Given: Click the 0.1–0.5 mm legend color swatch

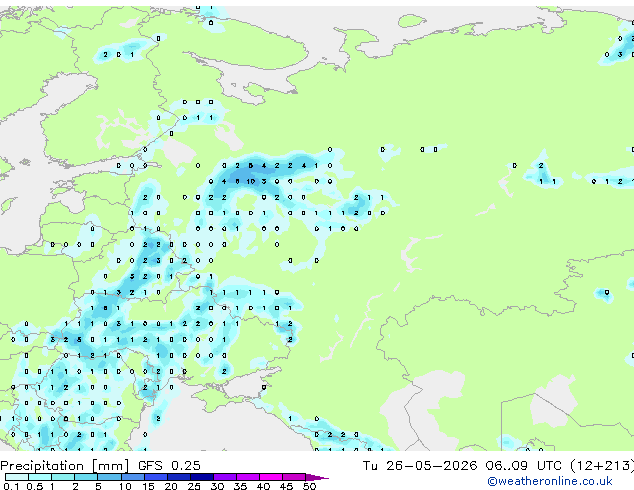Looking at the screenshot, I should [x=17, y=477].
